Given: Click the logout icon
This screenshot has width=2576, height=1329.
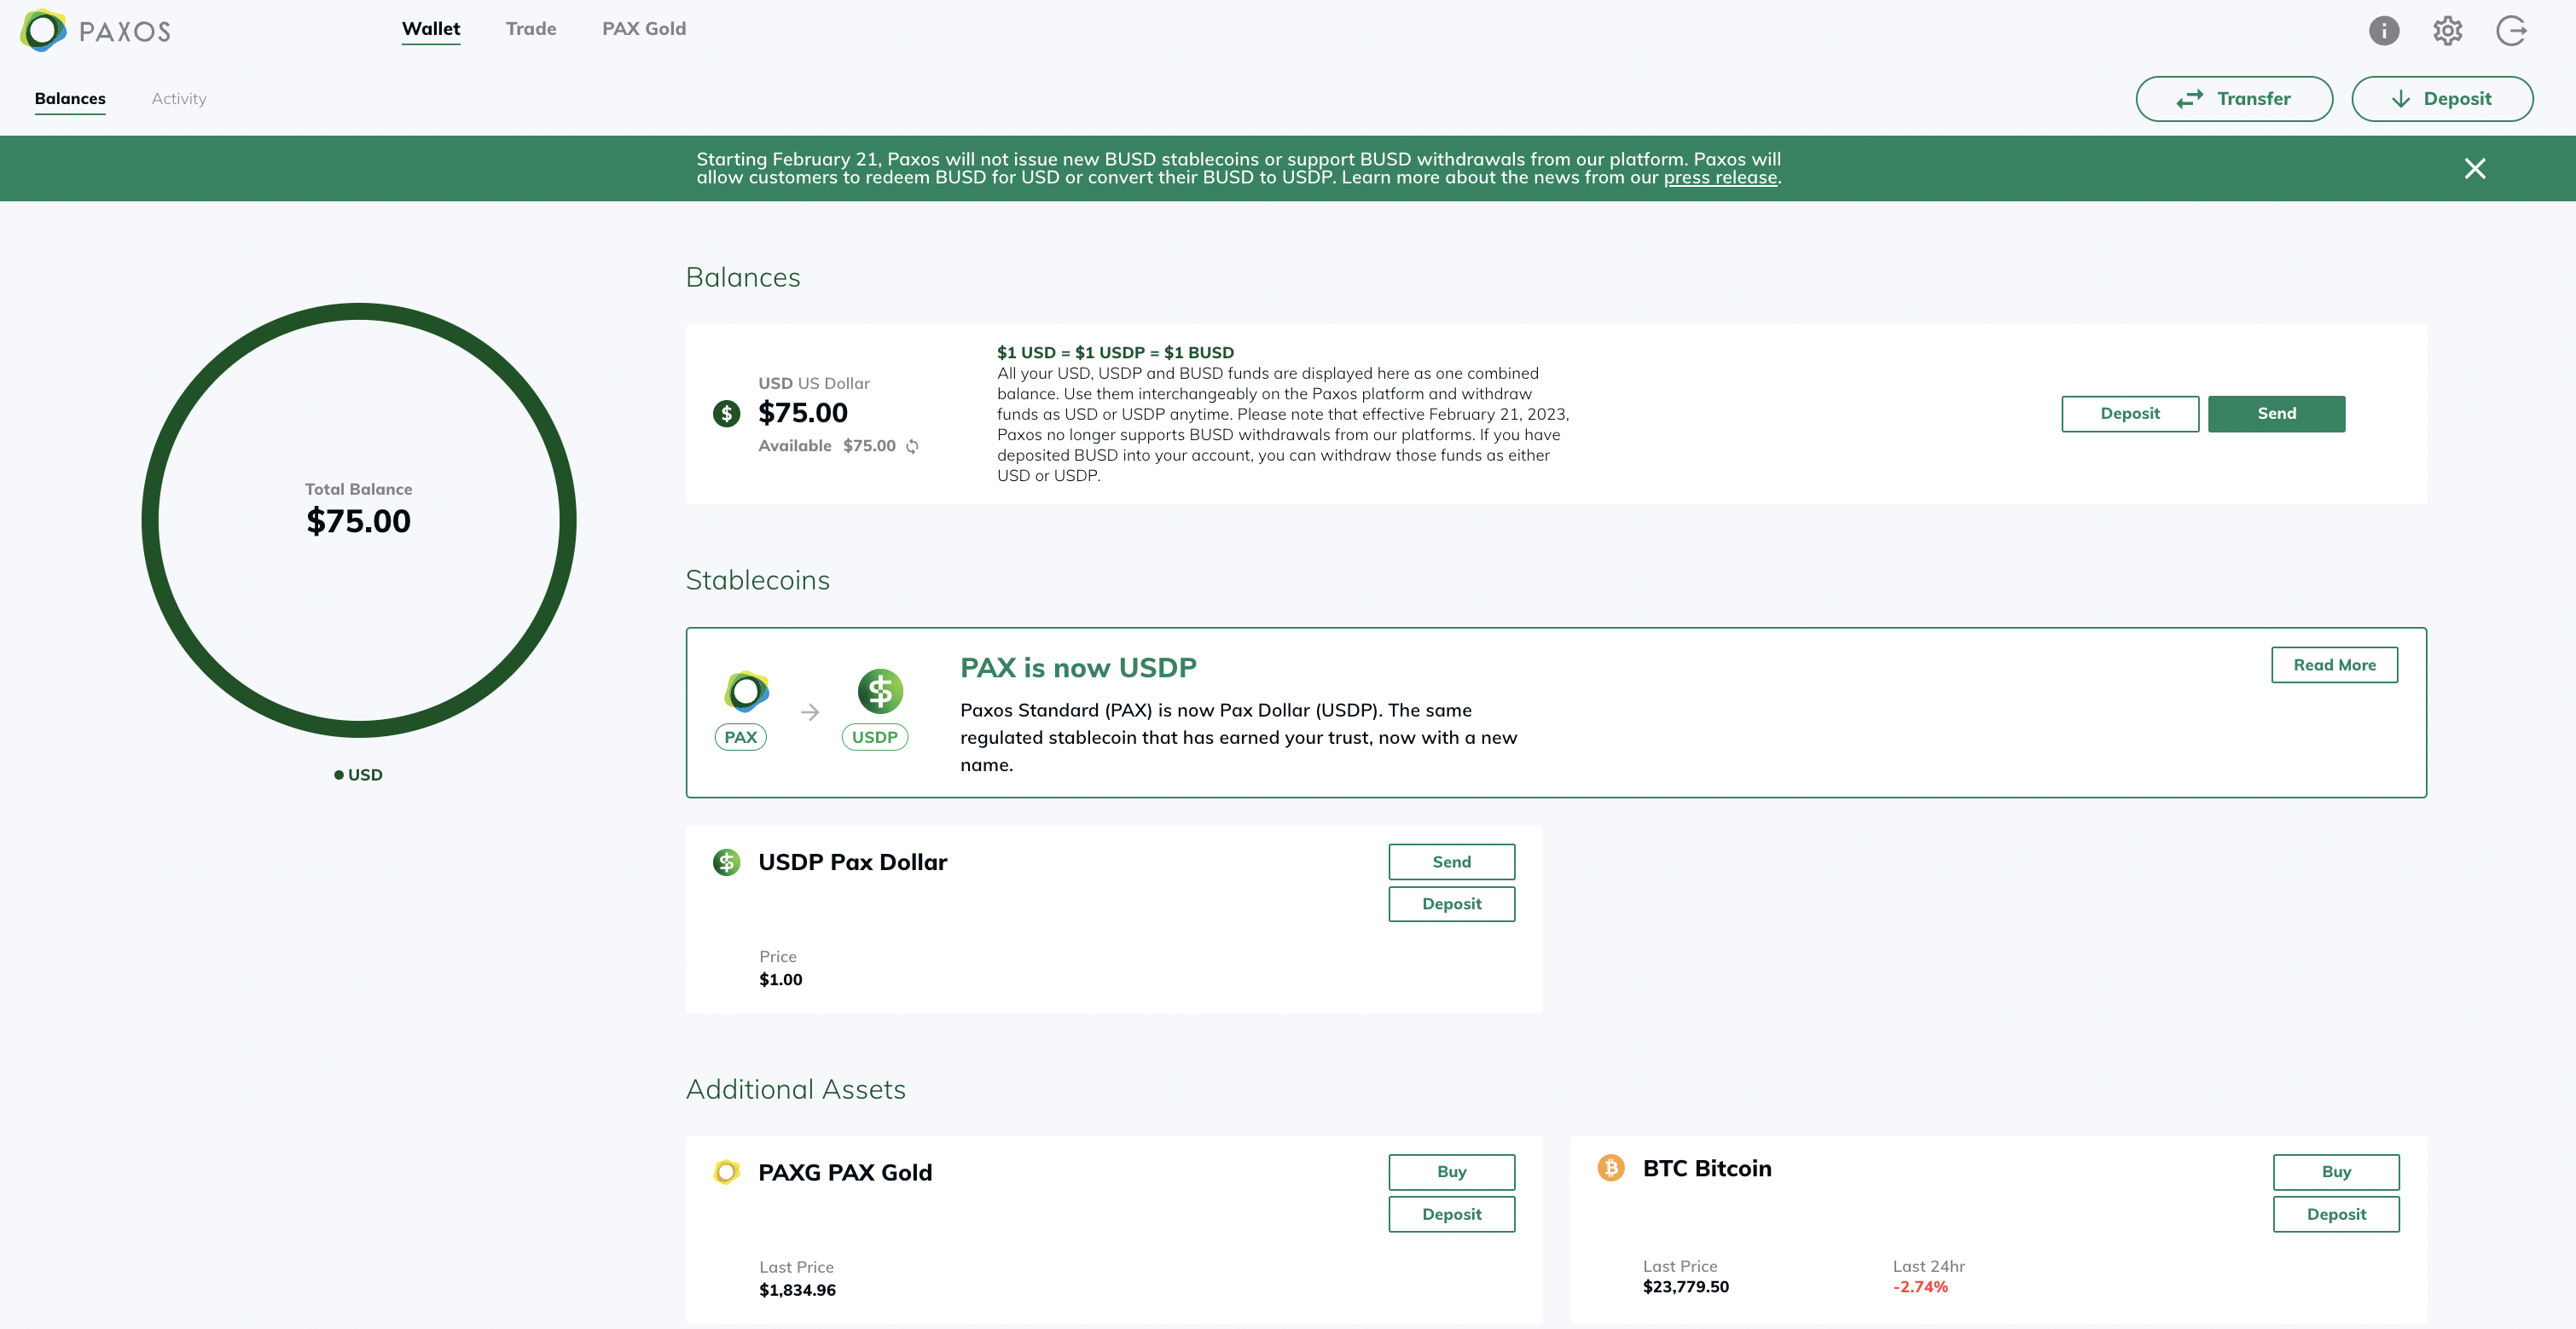Looking at the screenshot, I should [x=2511, y=31].
